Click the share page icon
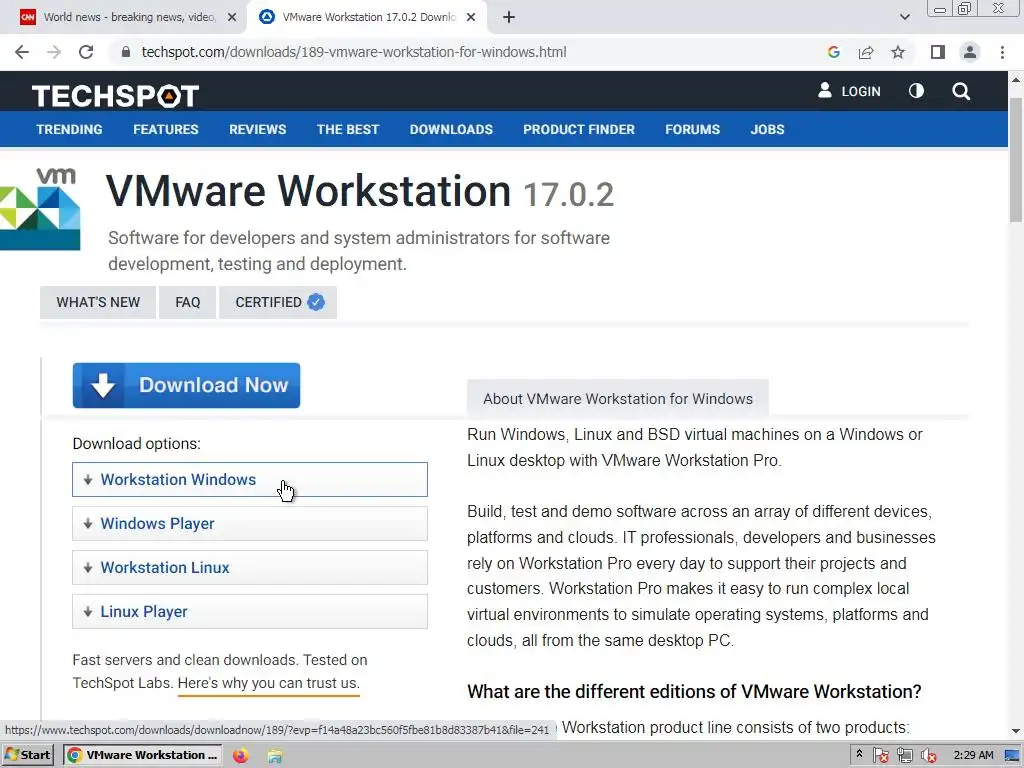 pos(866,52)
